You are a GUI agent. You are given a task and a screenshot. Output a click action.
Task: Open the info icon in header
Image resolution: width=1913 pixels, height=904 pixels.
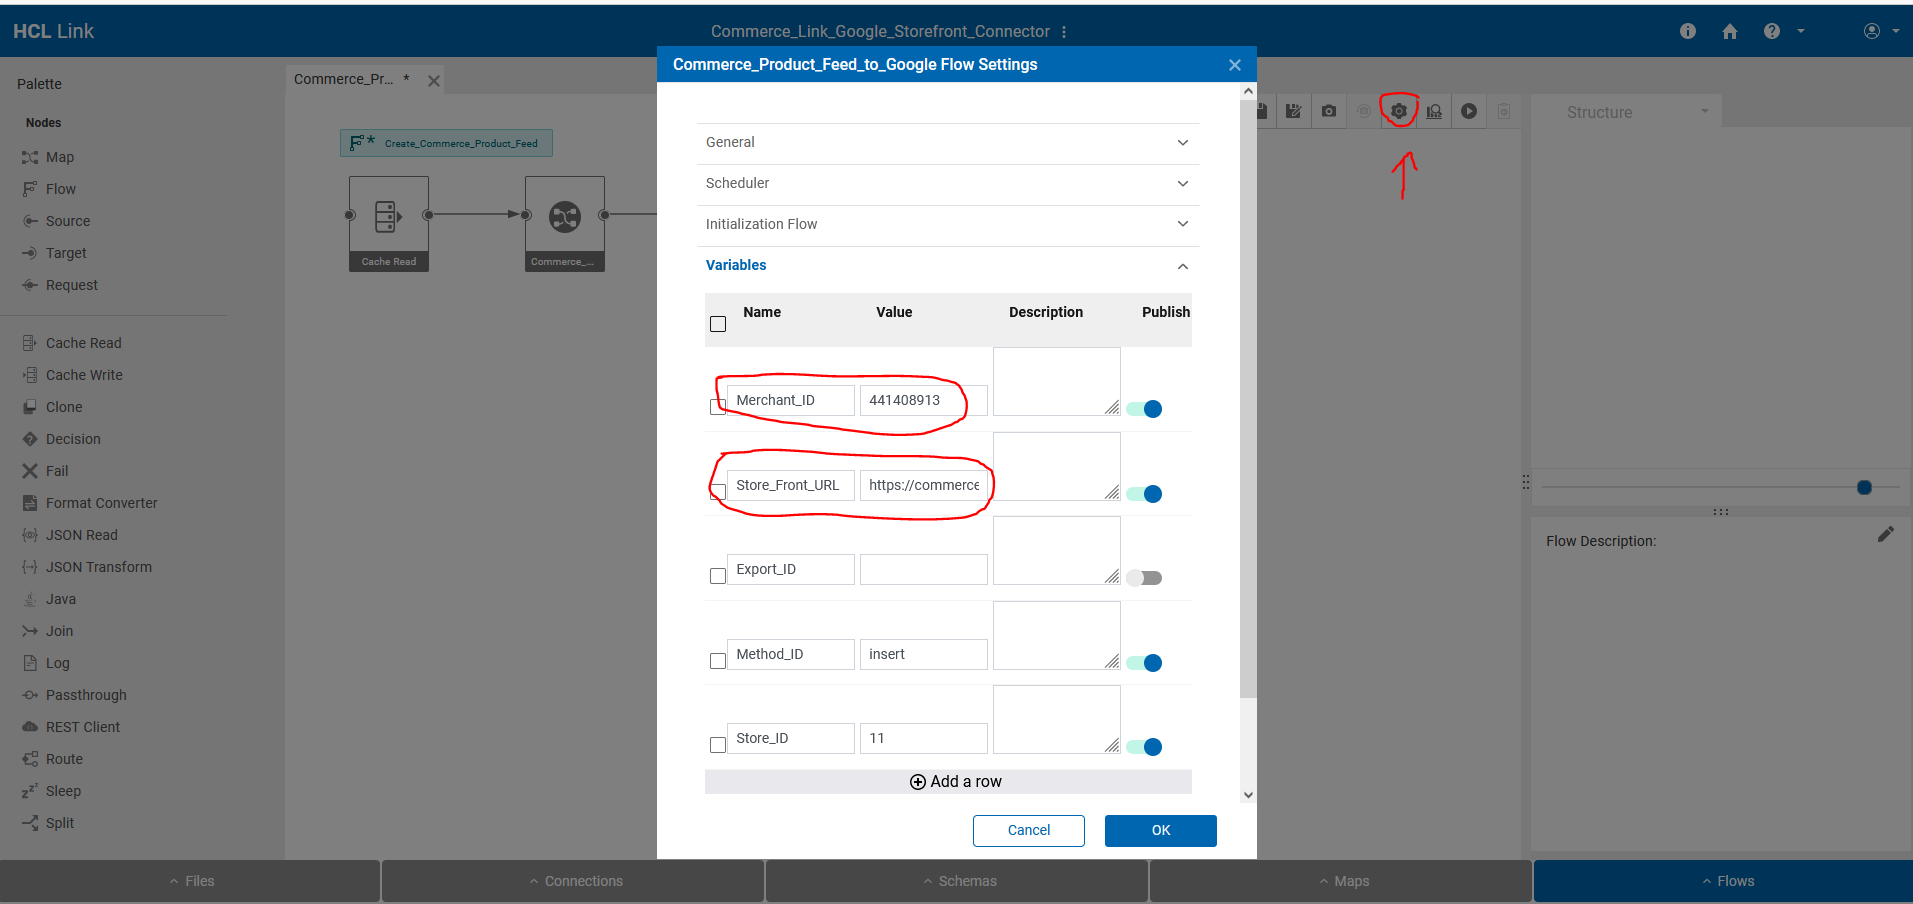click(1688, 31)
